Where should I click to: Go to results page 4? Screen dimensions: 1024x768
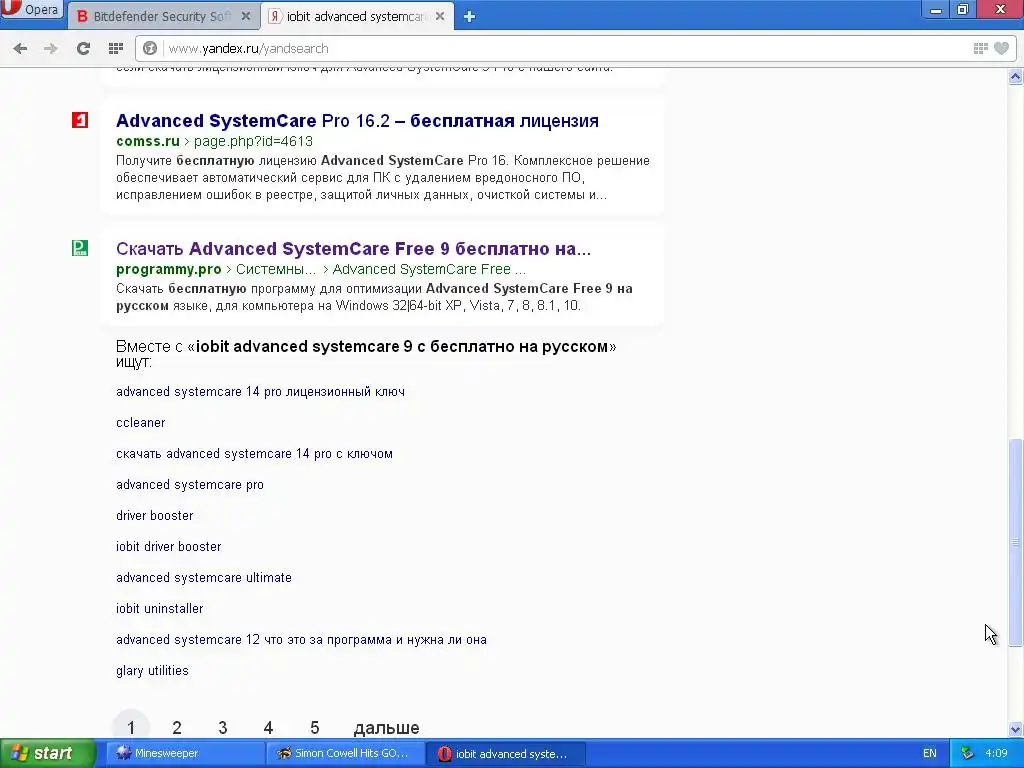coord(268,728)
